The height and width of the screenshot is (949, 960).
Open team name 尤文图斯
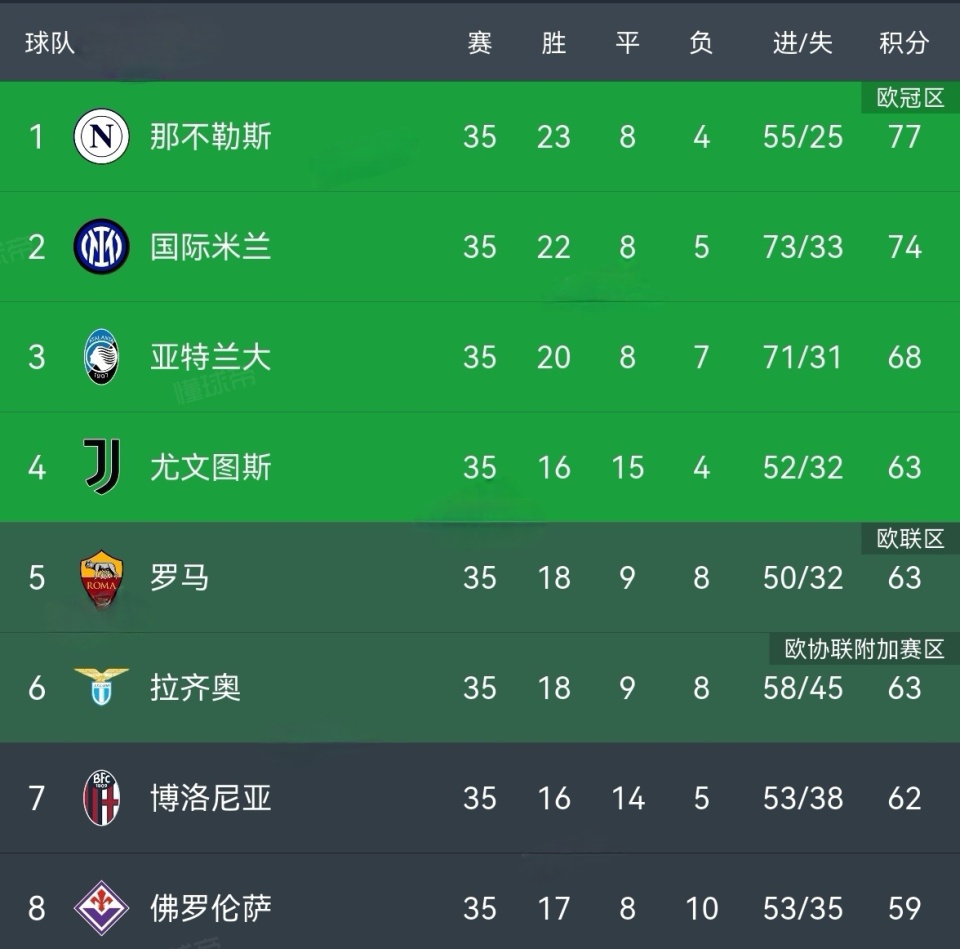210,467
